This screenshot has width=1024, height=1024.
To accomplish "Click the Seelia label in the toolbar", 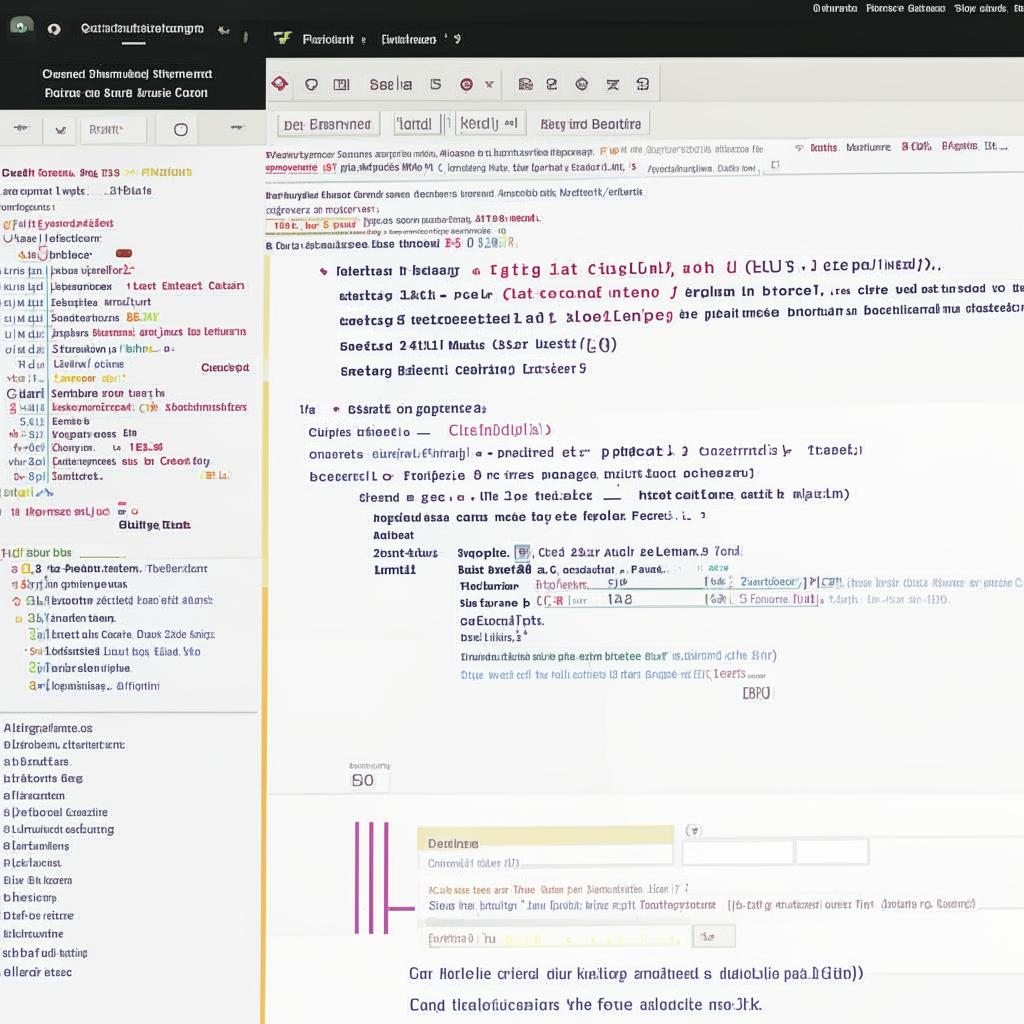I will 391,85.
